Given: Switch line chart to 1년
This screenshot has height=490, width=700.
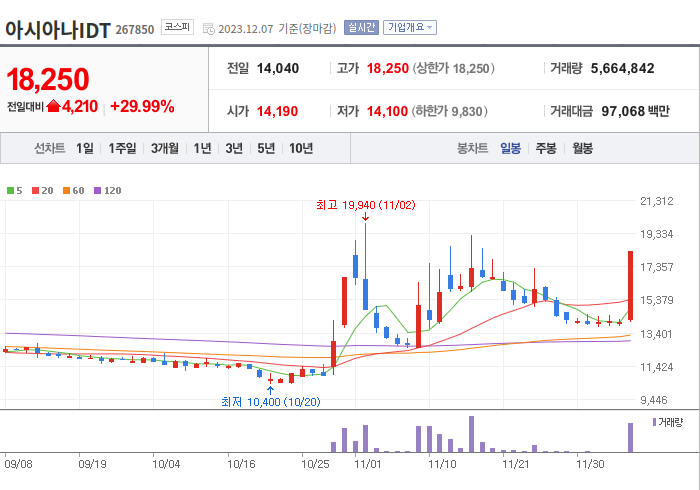Looking at the screenshot, I should point(202,148).
